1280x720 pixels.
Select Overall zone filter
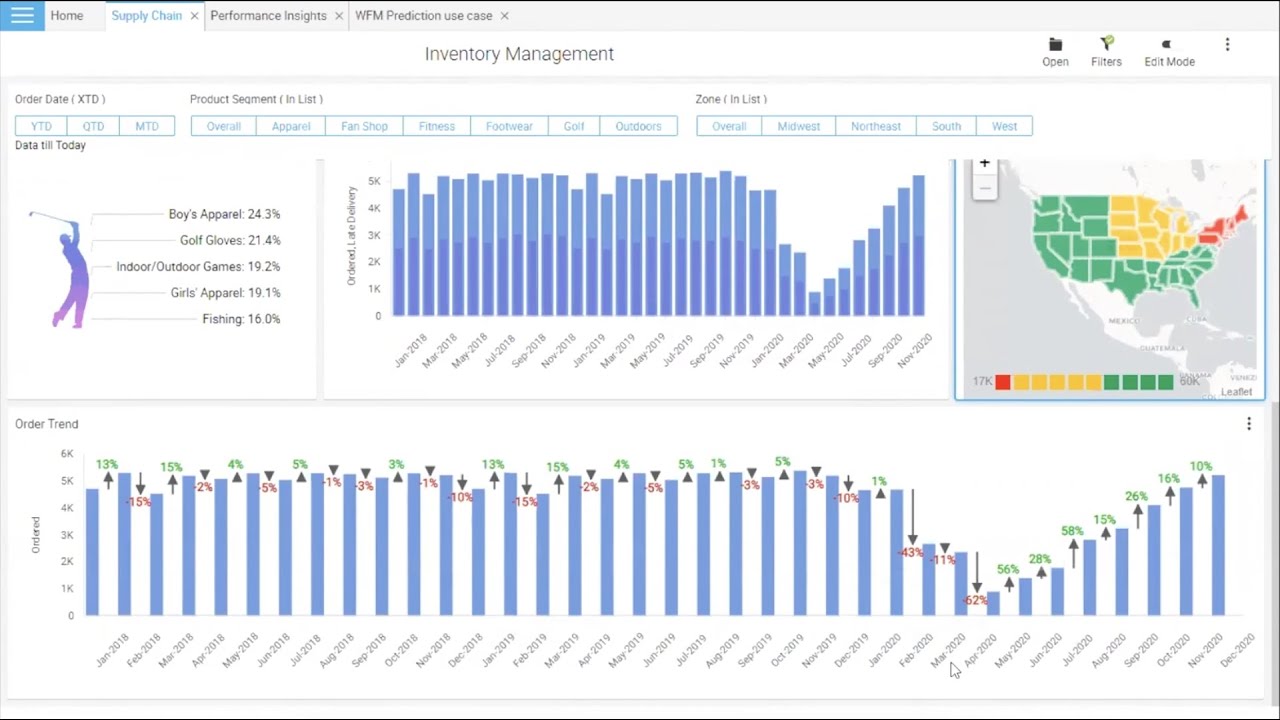pos(729,126)
